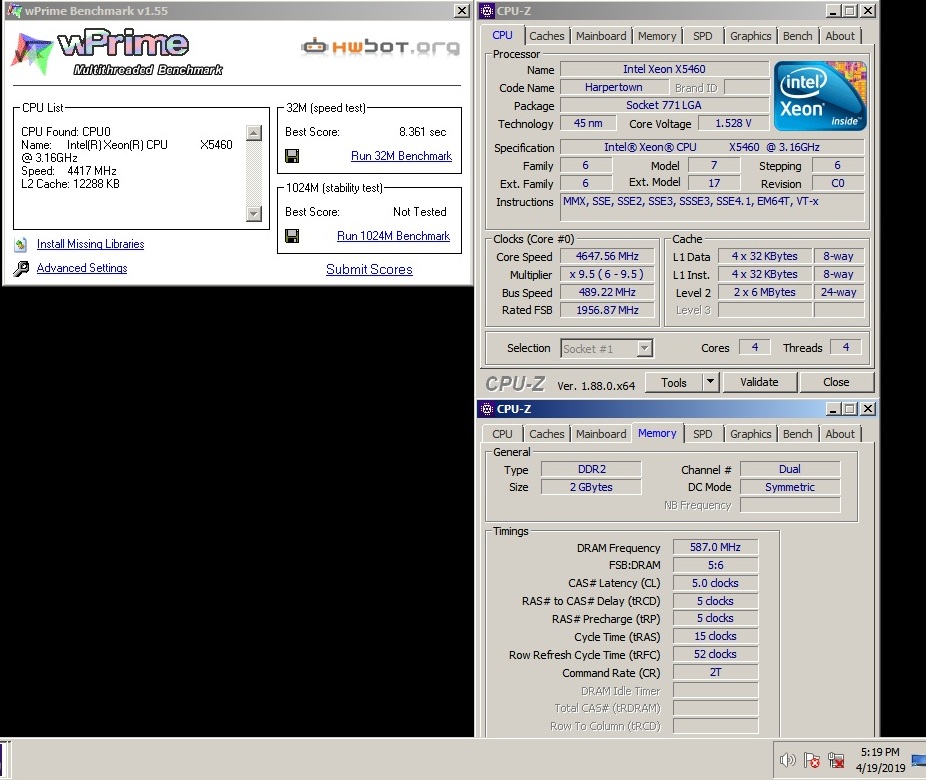Click Core Voltage value 1.528 V

(x=733, y=123)
